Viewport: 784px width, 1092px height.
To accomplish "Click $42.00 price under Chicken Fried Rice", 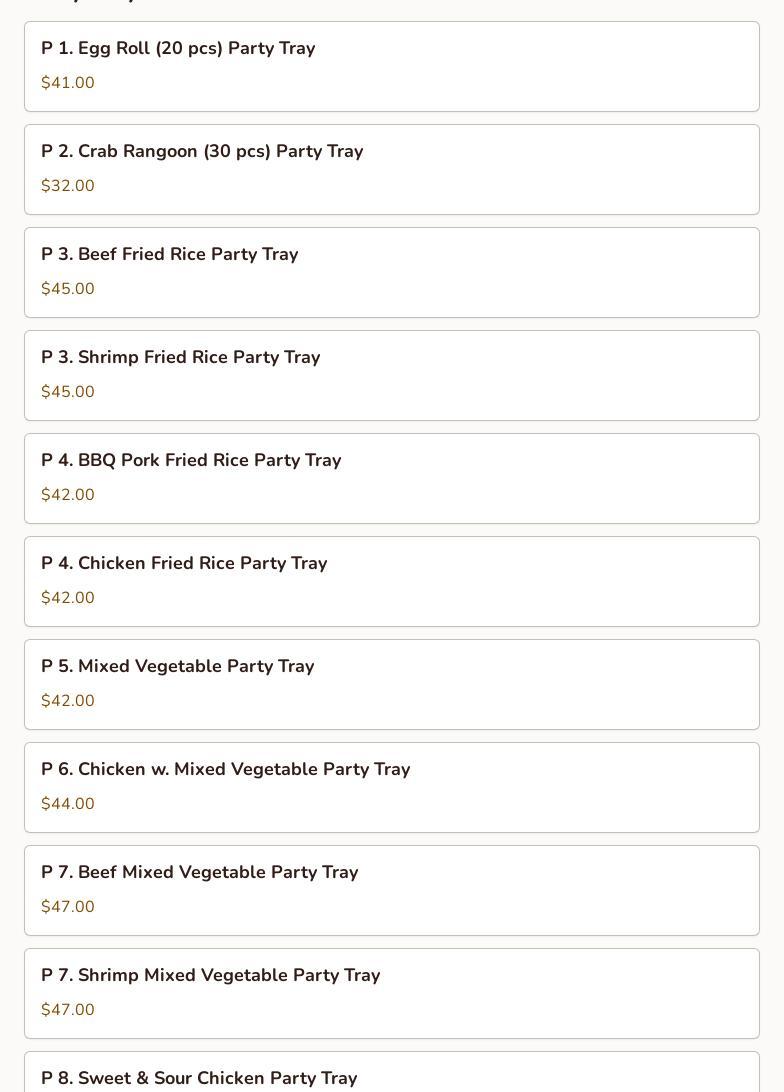I will point(68,598).
